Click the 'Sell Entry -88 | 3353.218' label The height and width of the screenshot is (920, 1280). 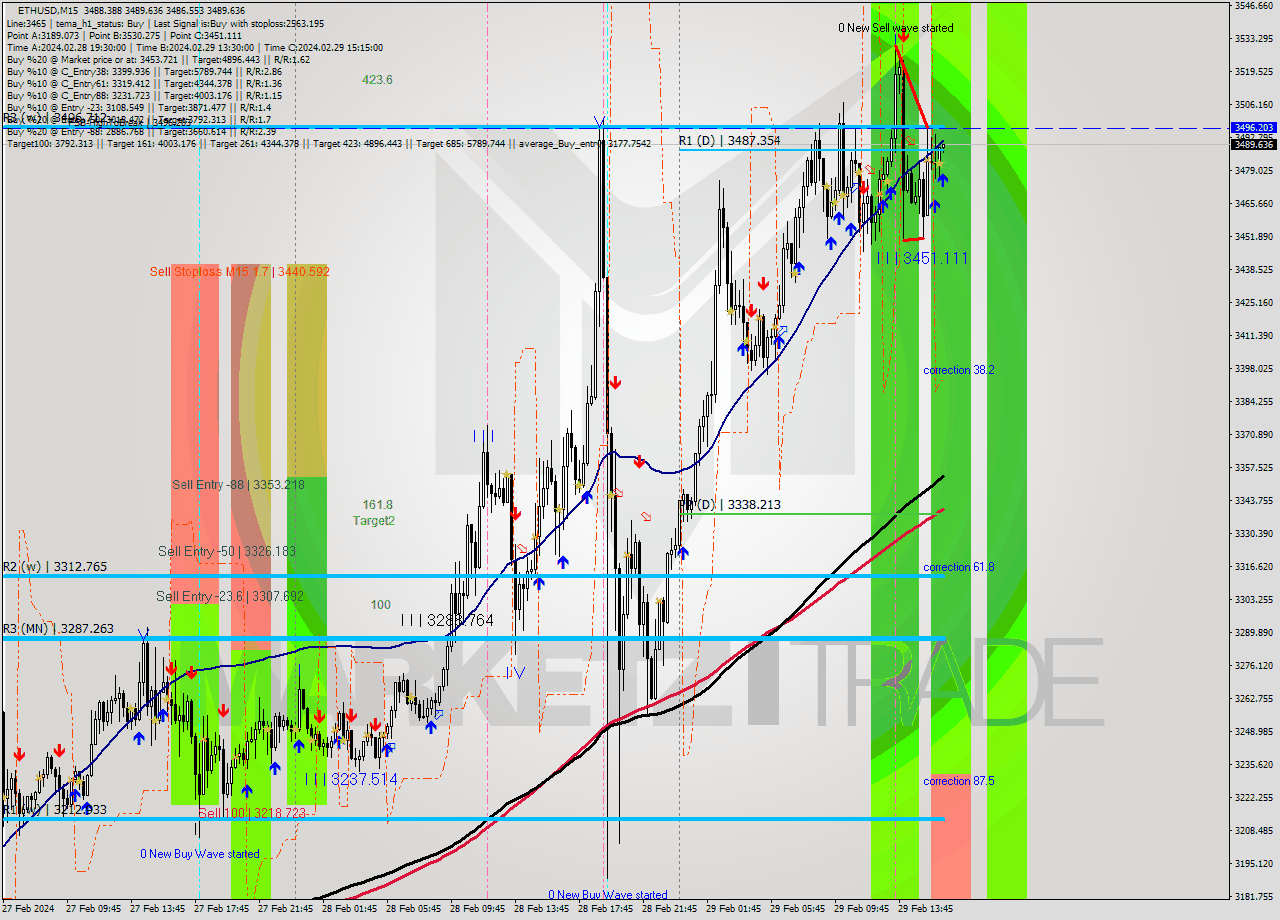[238, 485]
